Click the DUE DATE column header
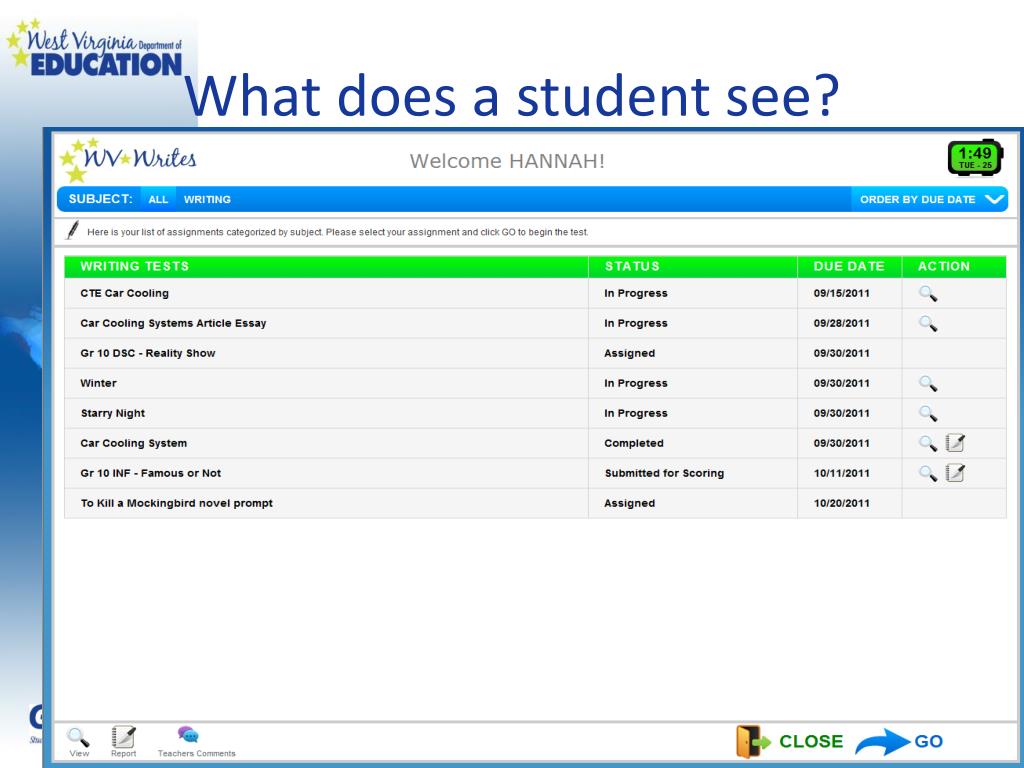Image resolution: width=1024 pixels, height=768 pixels. (849, 266)
